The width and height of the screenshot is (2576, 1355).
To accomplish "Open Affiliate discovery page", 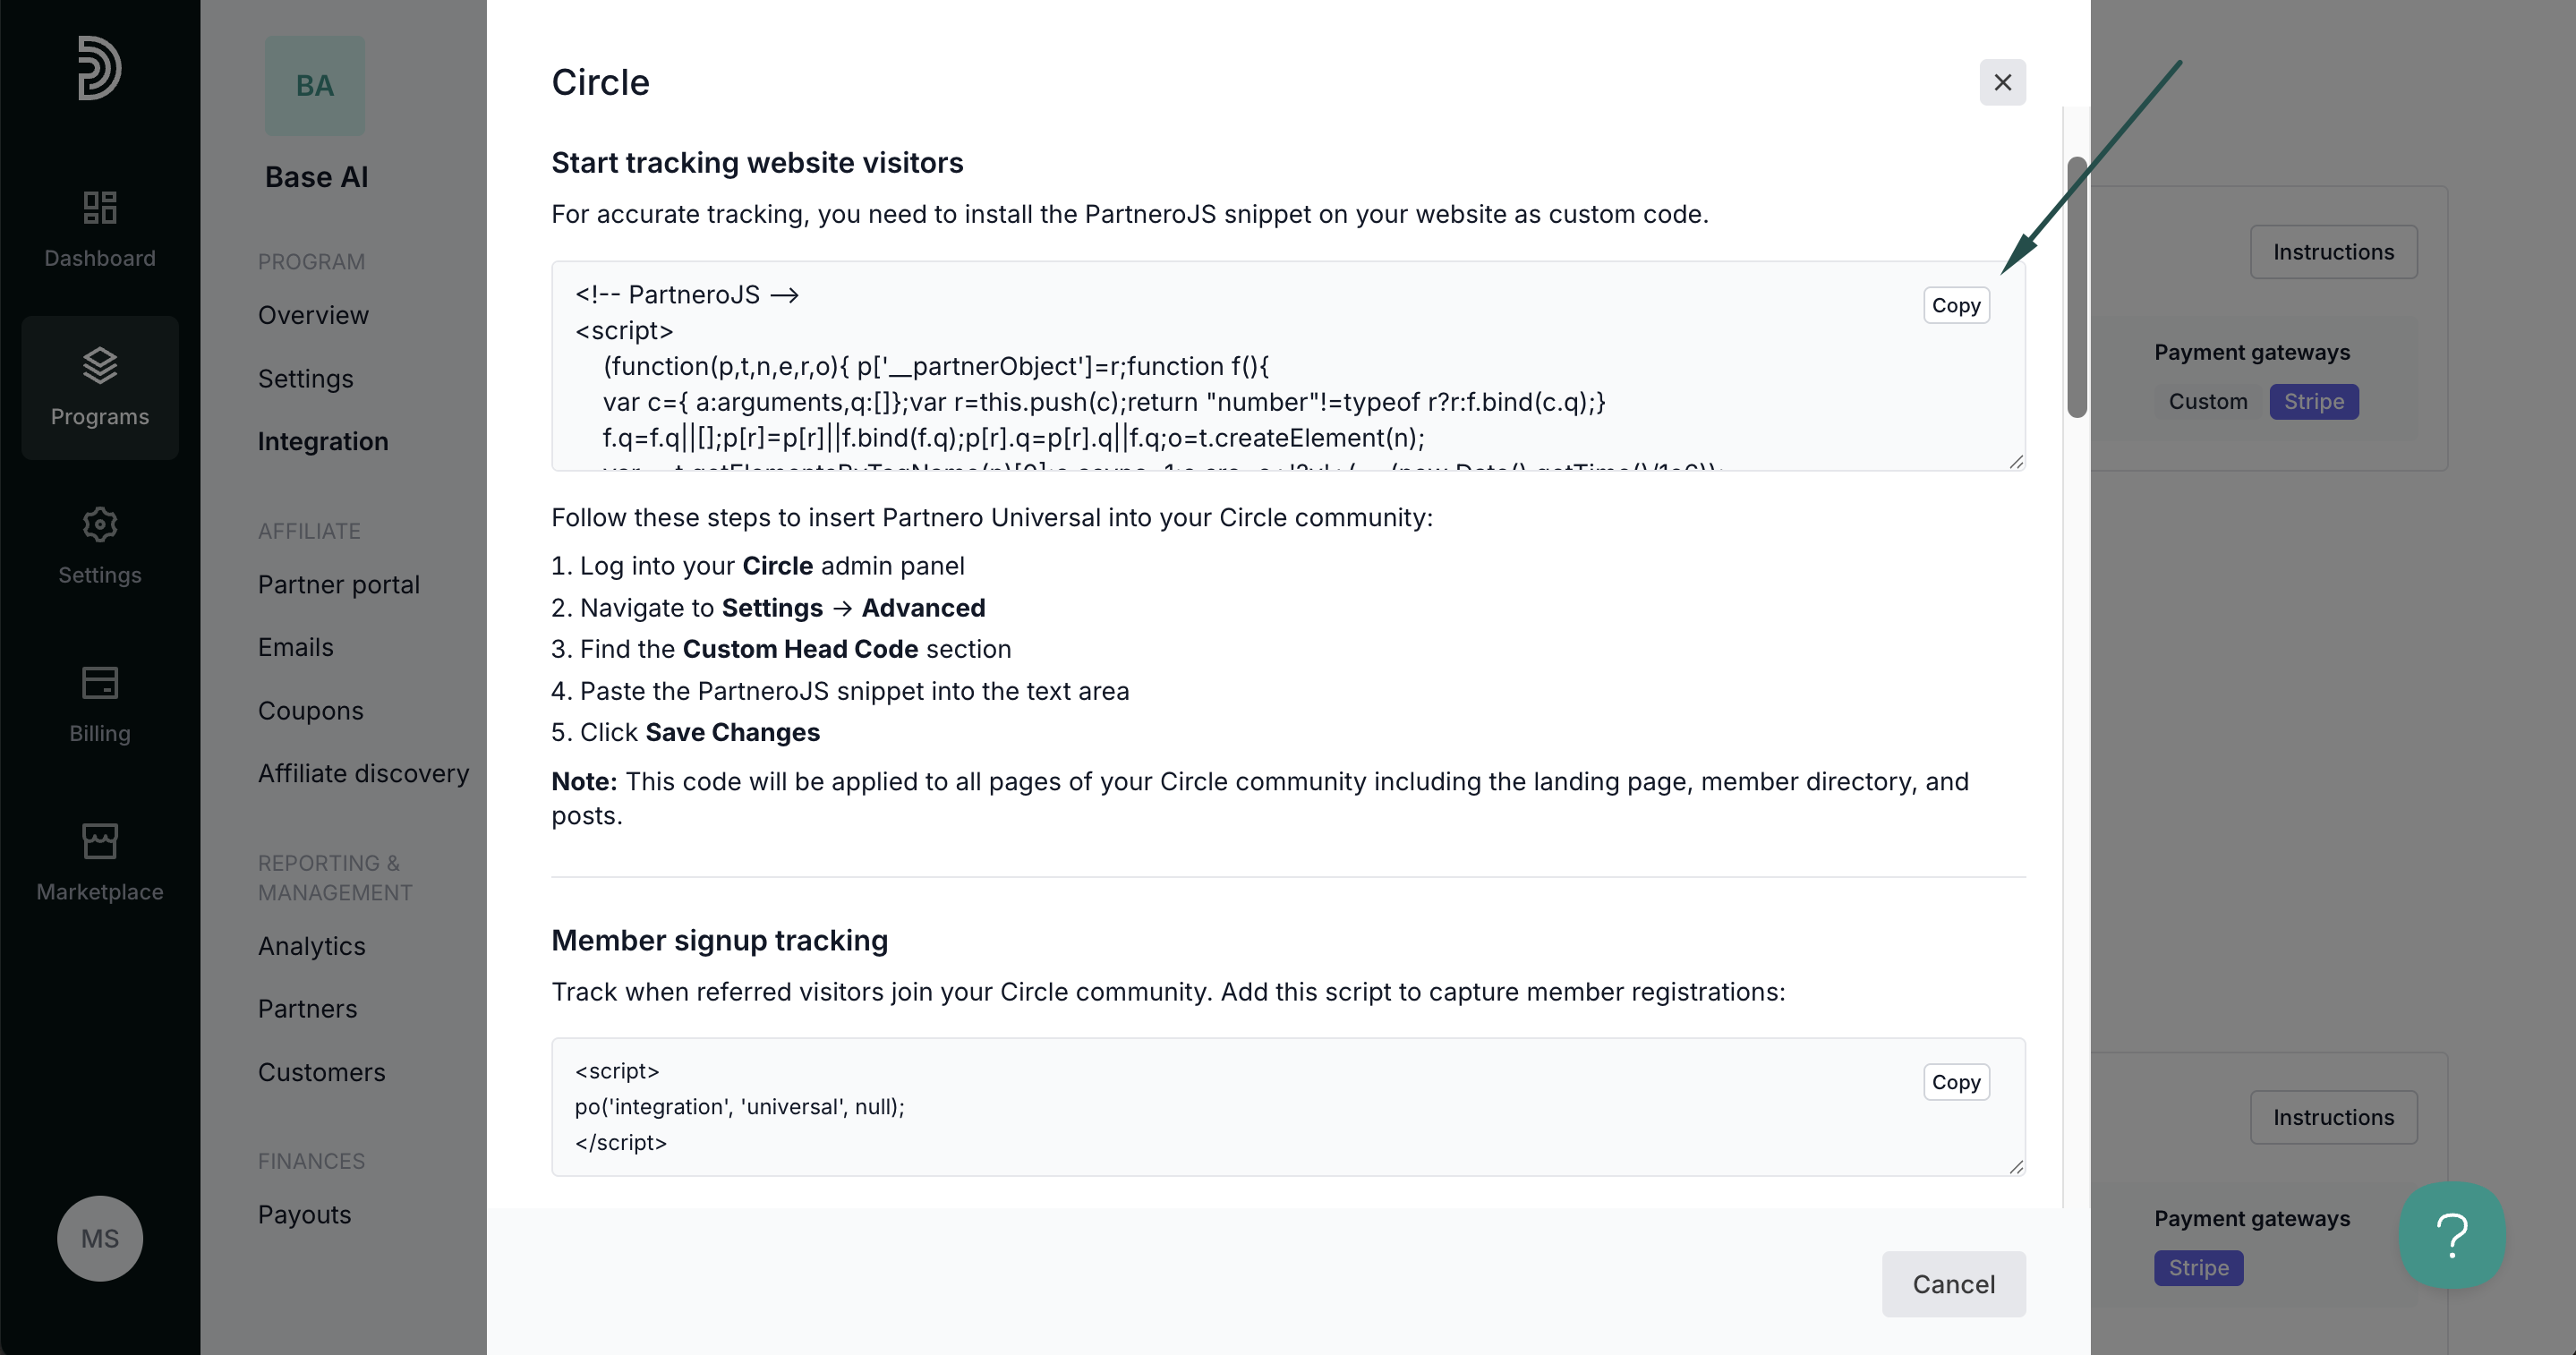I will (x=364, y=773).
